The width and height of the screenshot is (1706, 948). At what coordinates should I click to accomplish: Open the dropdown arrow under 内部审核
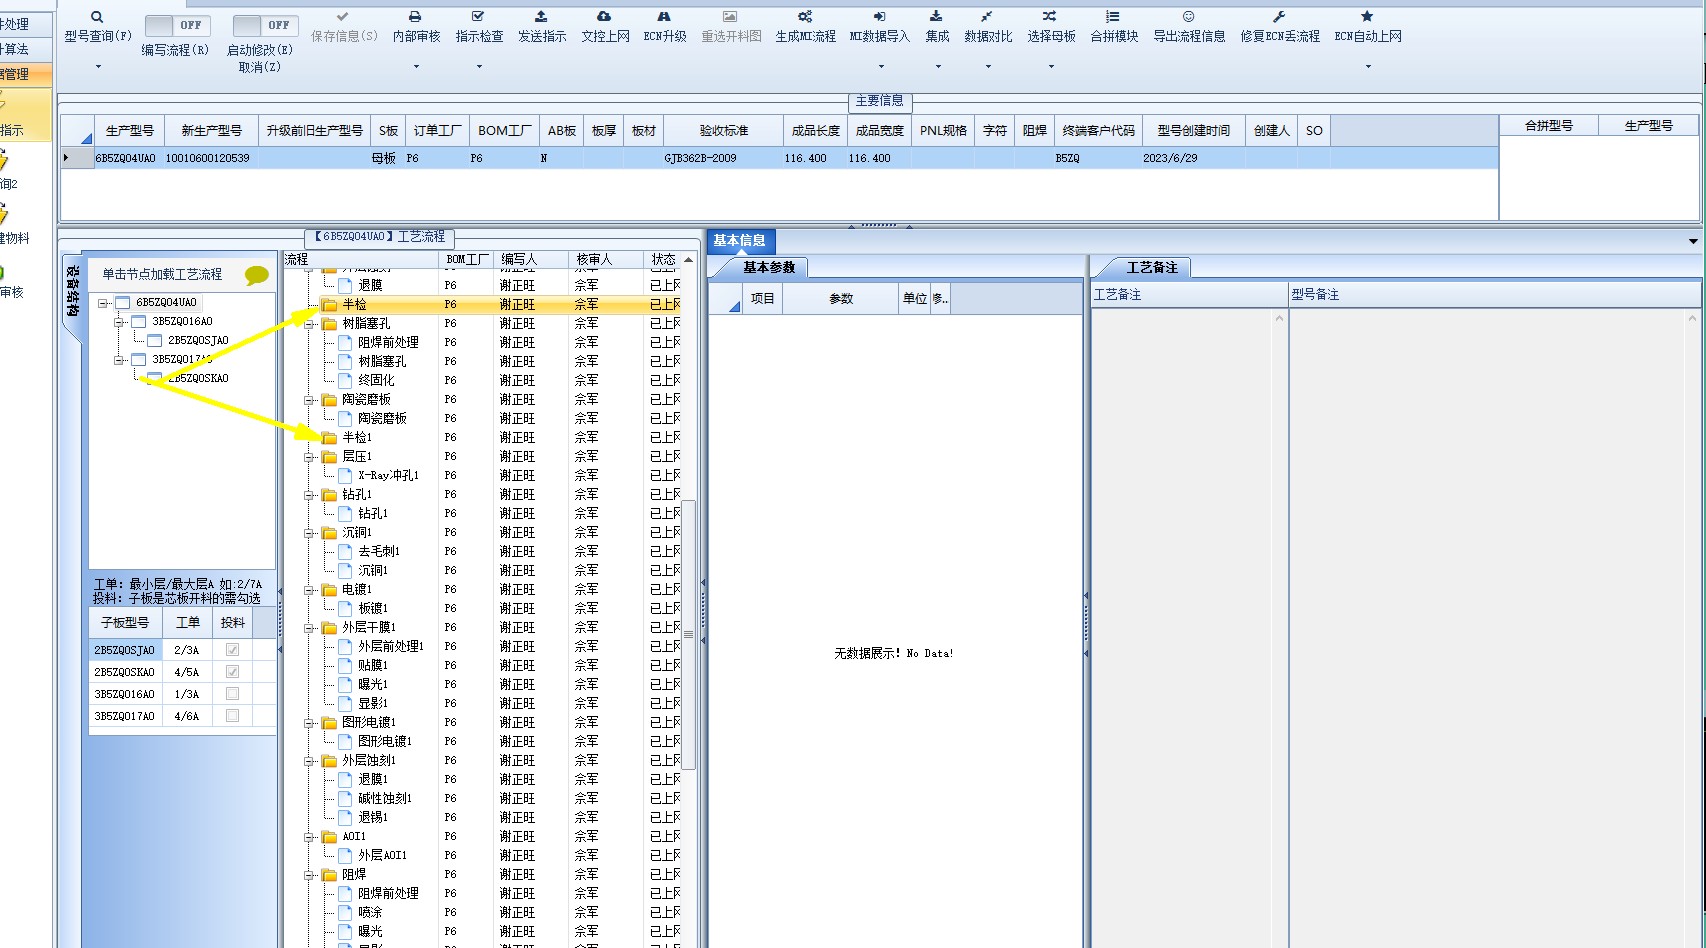(416, 67)
